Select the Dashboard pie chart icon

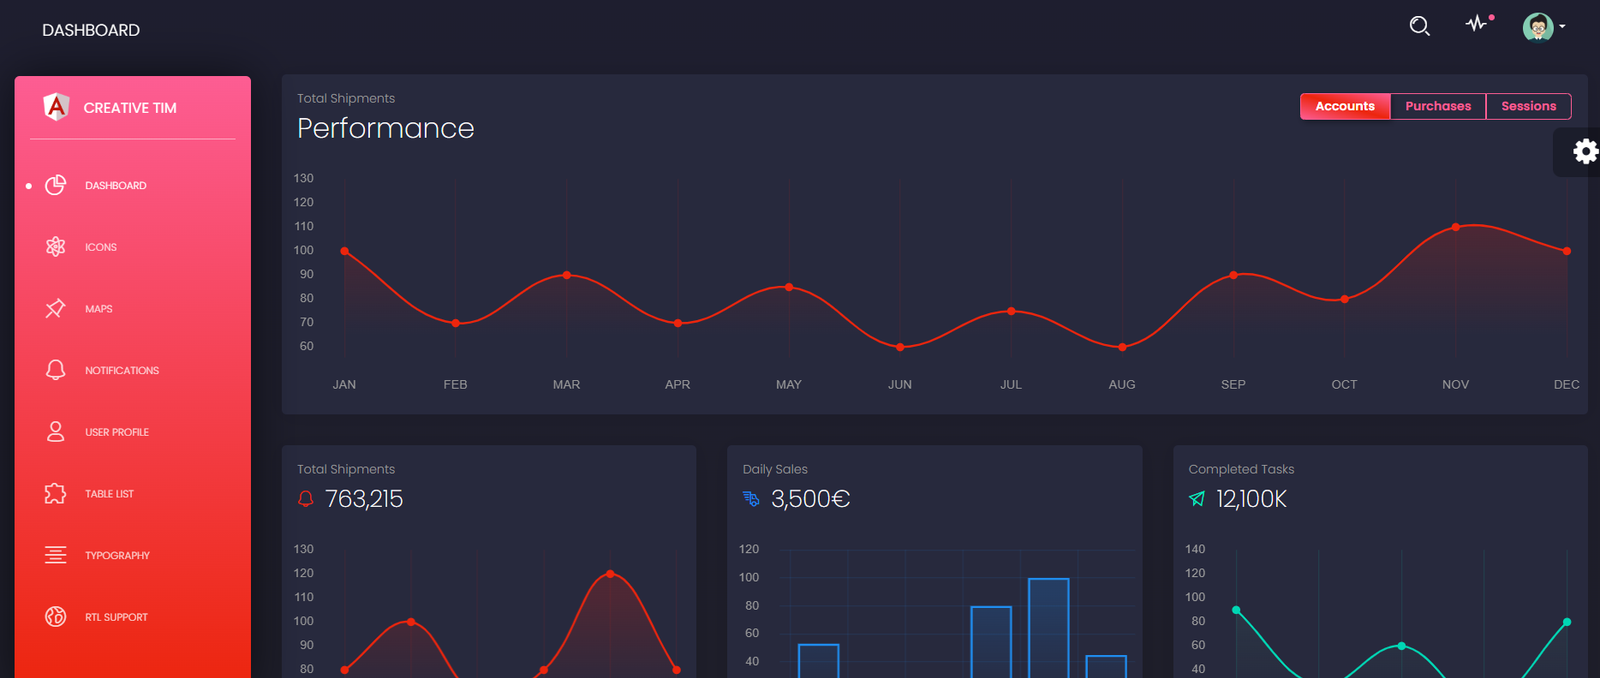[56, 185]
